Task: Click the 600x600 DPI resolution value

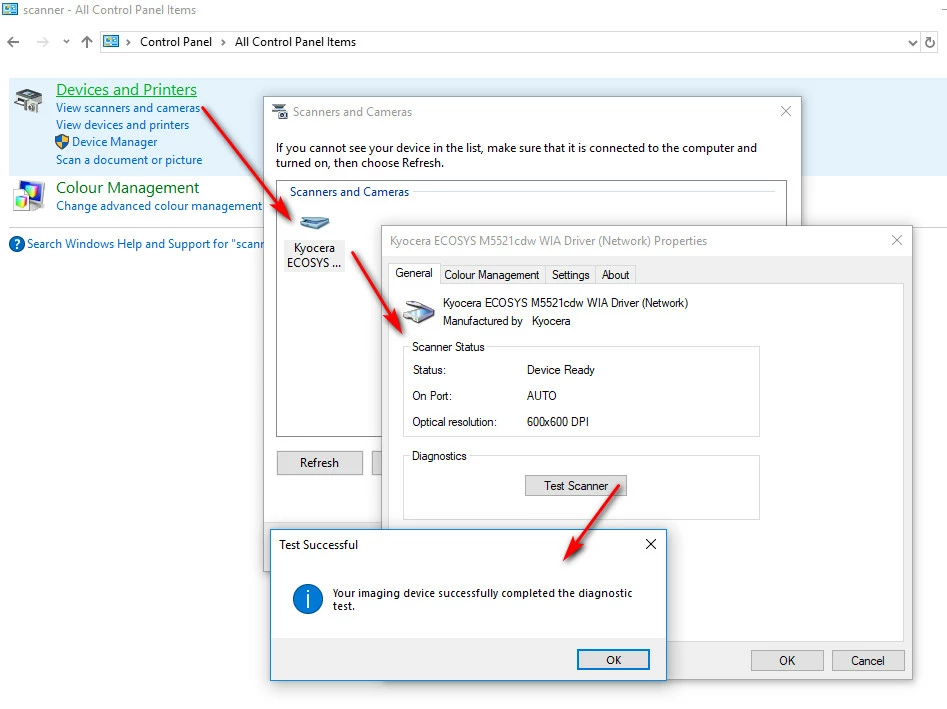Action: coord(557,422)
